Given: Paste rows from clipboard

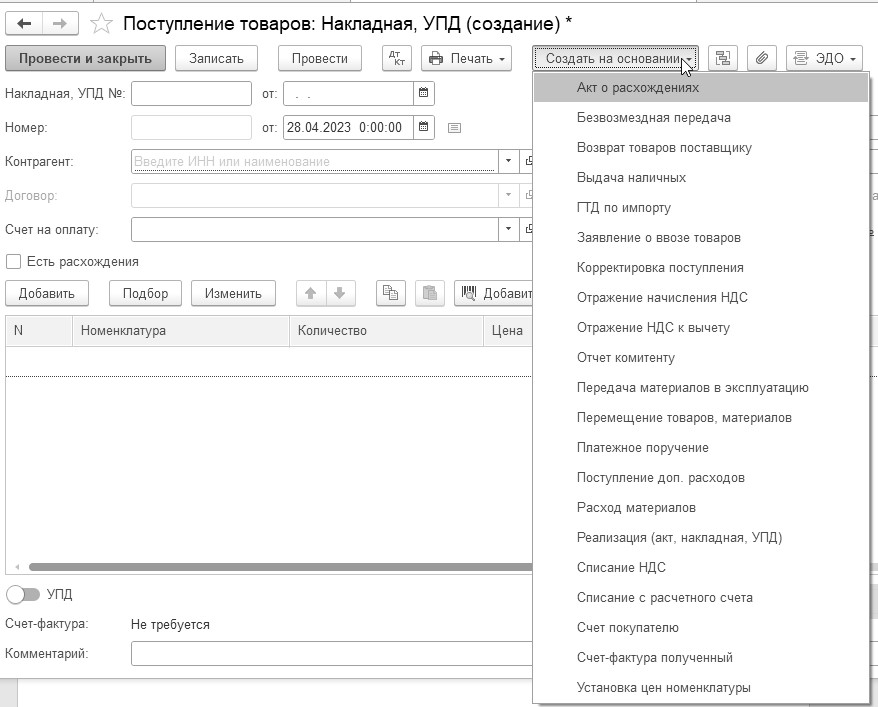Looking at the screenshot, I should [429, 293].
